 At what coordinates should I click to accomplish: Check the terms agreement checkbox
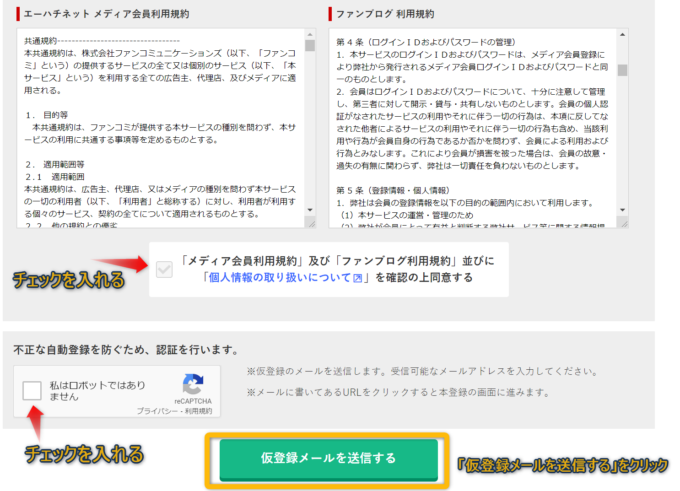click(x=165, y=269)
